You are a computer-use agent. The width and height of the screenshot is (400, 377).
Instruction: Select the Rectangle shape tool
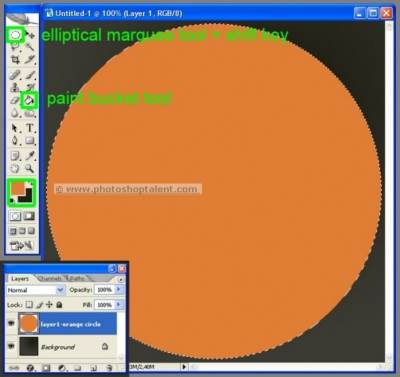(30, 141)
